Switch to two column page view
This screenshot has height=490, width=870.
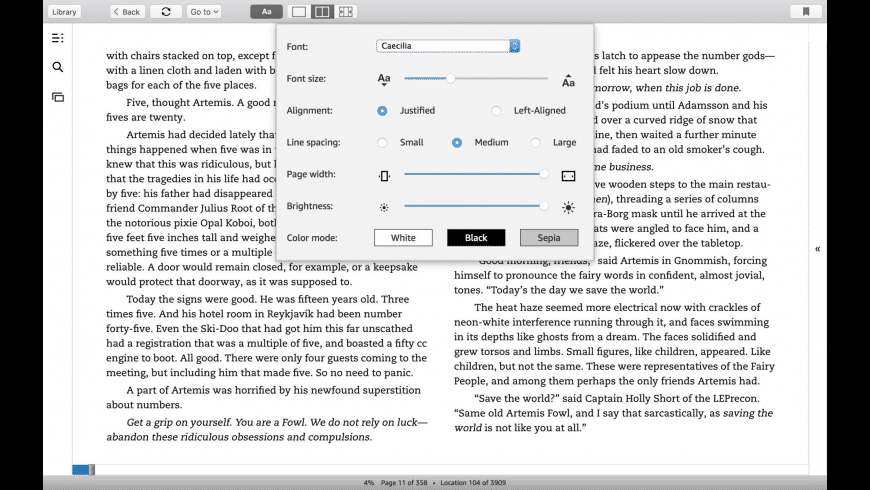[322, 12]
